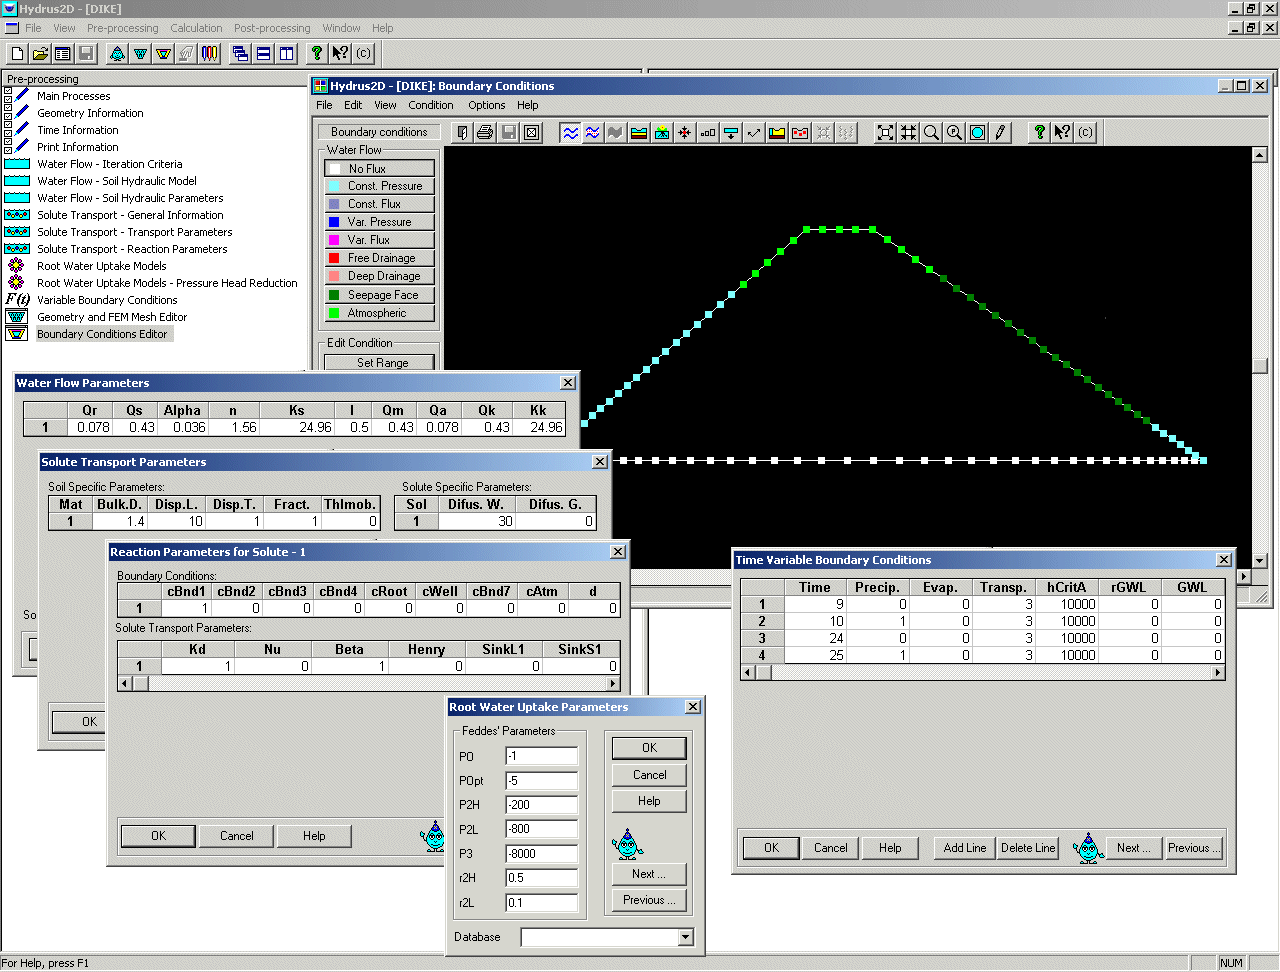Click Add Line in Time Variable dialog

coord(964,848)
